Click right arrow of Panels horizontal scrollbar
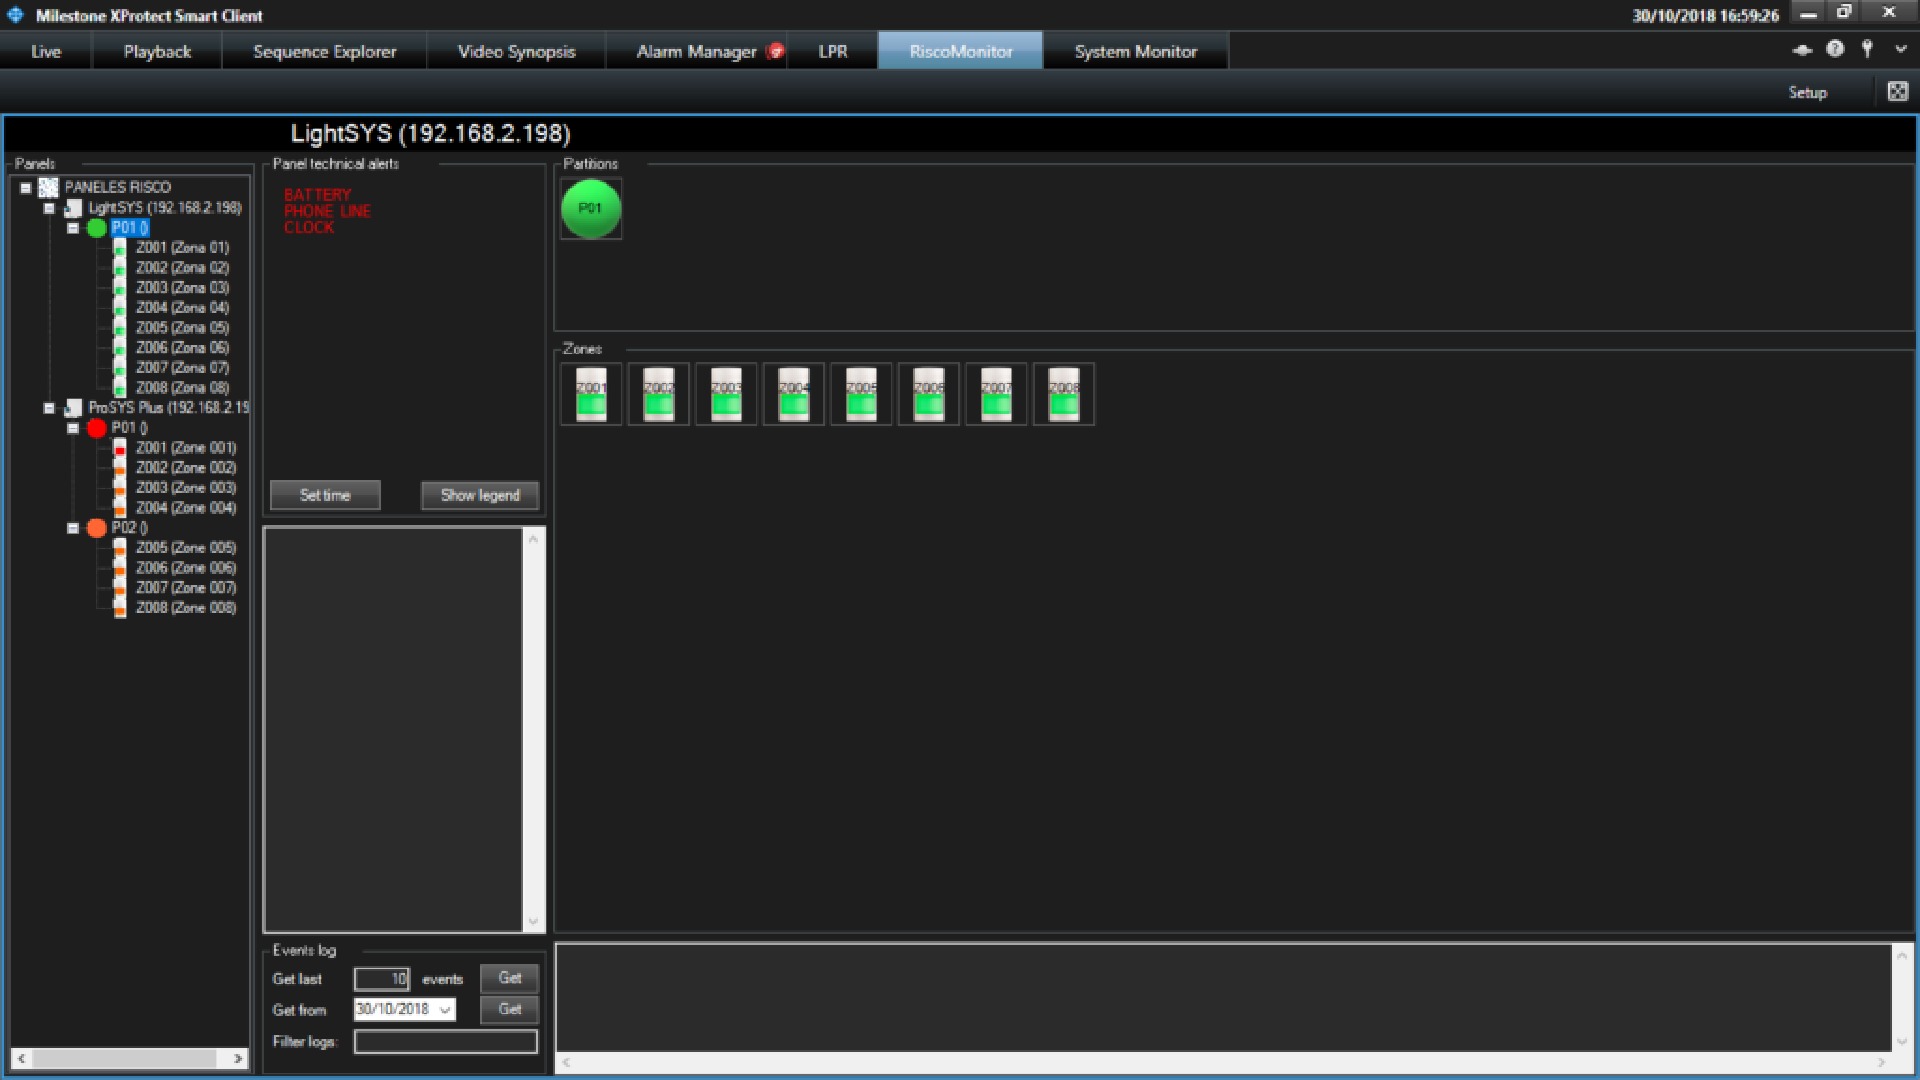Image resolution: width=1920 pixels, height=1080 pixels. pos(238,1058)
